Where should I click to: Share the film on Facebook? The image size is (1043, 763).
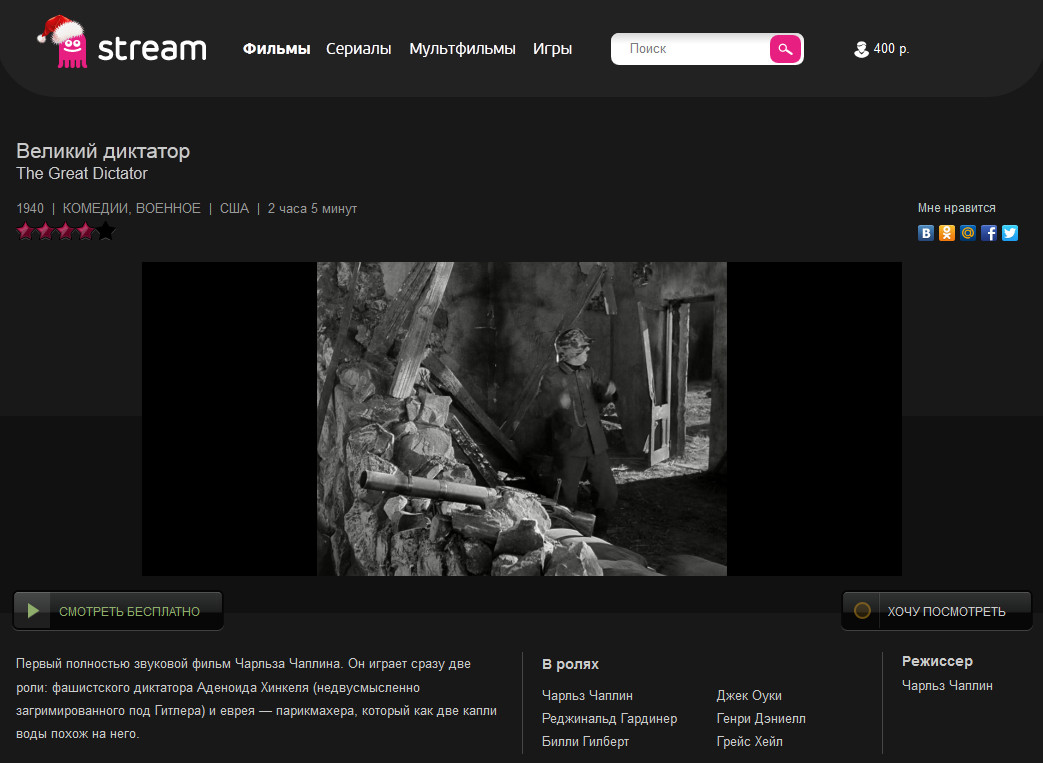tap(989, 233)
